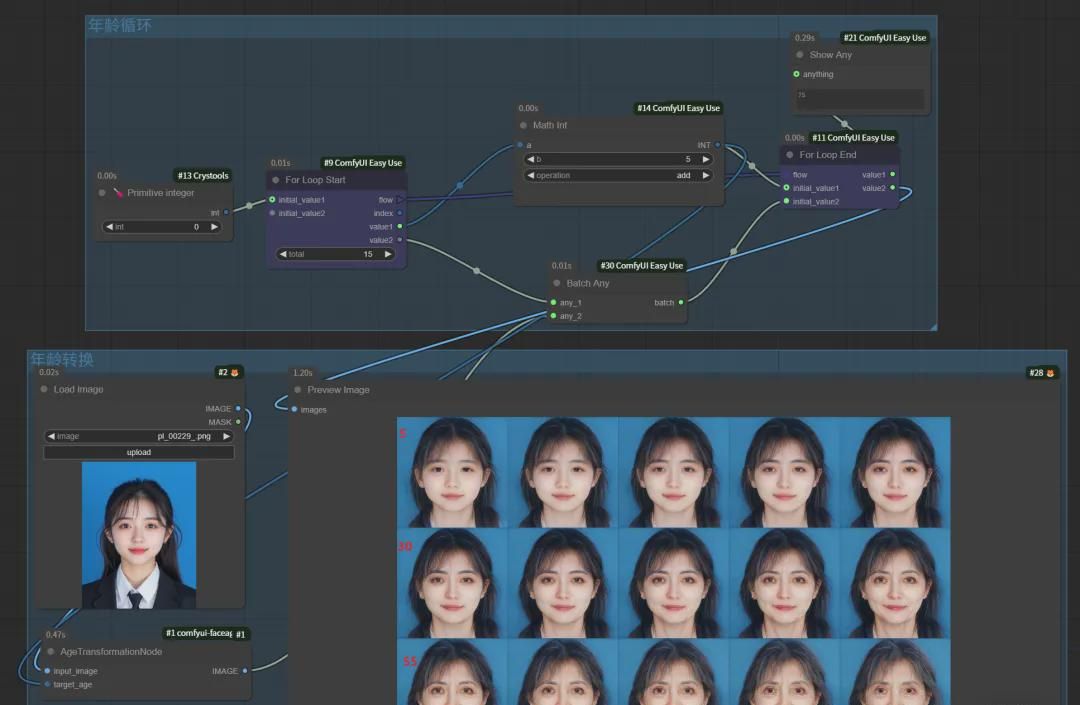
Task: Click the Primitive integer node's pin icon
Action: point(117,193)
